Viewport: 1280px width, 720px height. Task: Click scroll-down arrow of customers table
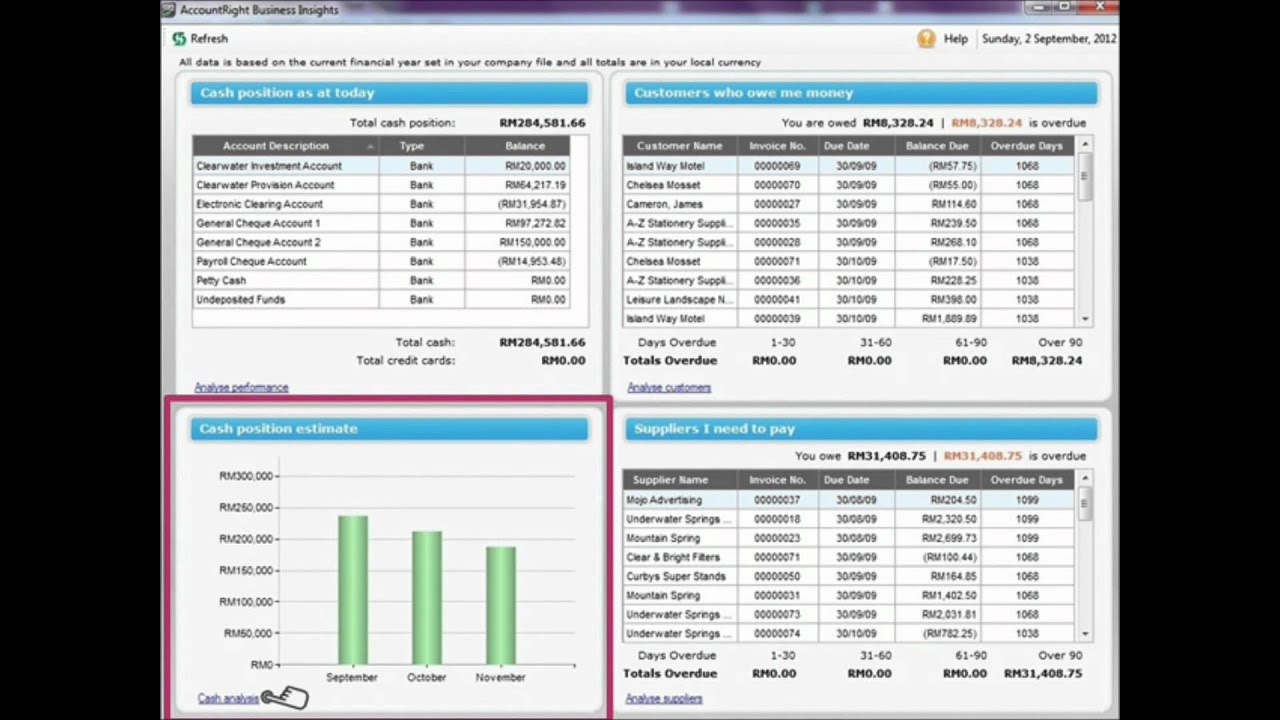[1085, 319]
